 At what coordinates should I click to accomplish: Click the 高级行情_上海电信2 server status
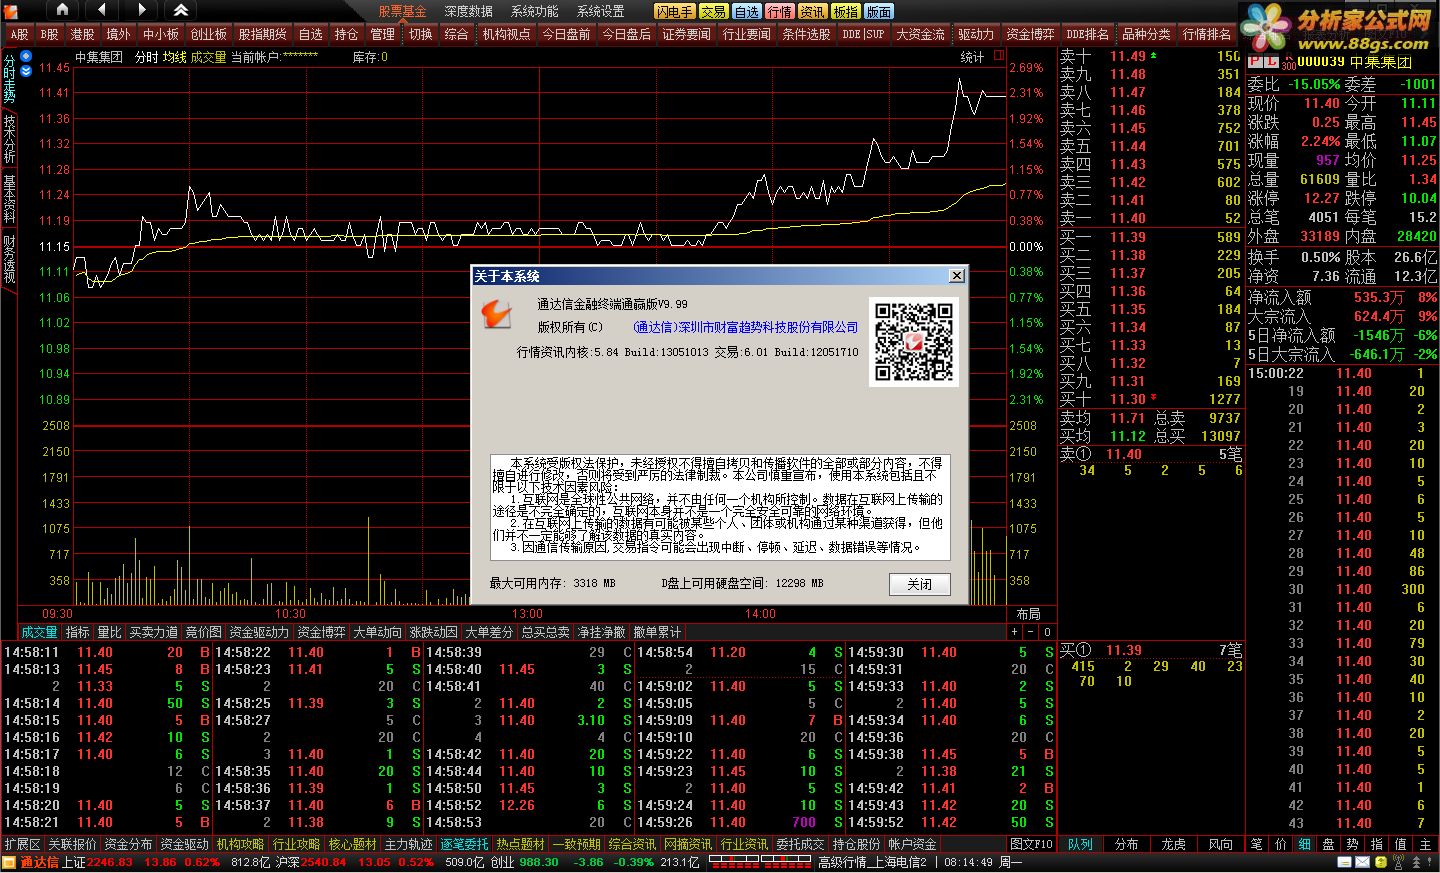pyautogui.click(x=872, y=862)
